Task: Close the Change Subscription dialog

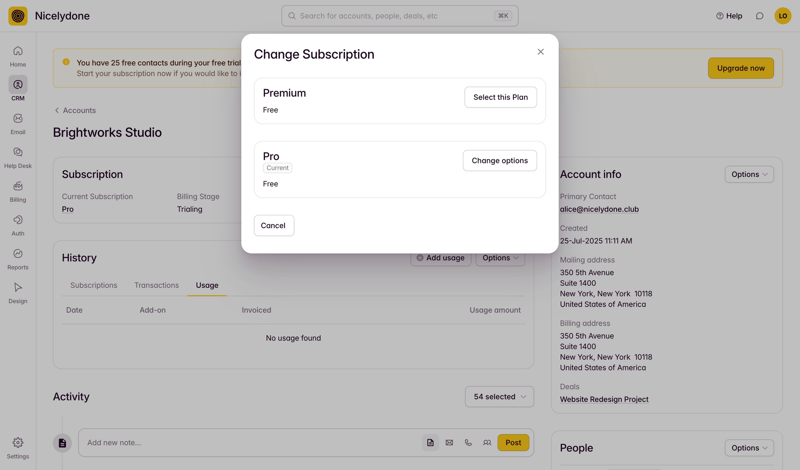Action: tap(541, 52)
